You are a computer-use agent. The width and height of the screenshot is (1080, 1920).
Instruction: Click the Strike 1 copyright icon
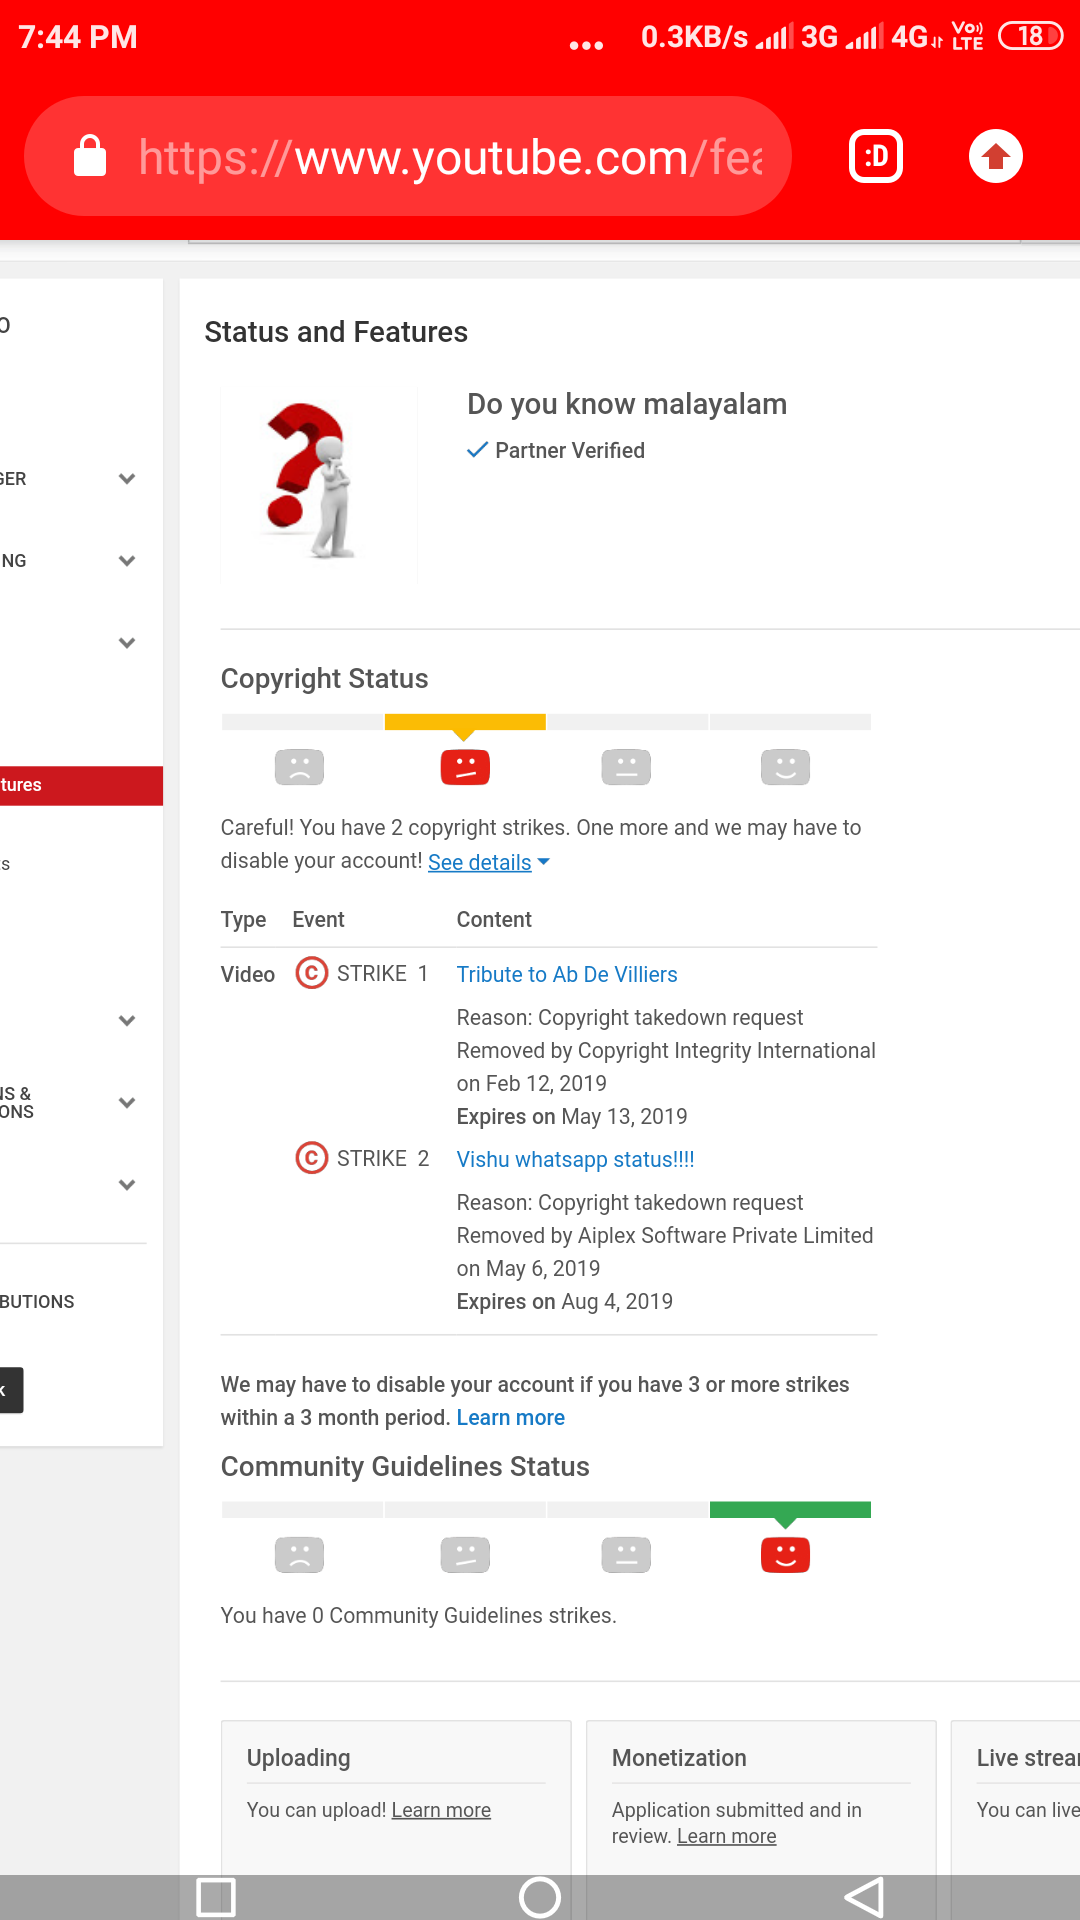(312, 973)
